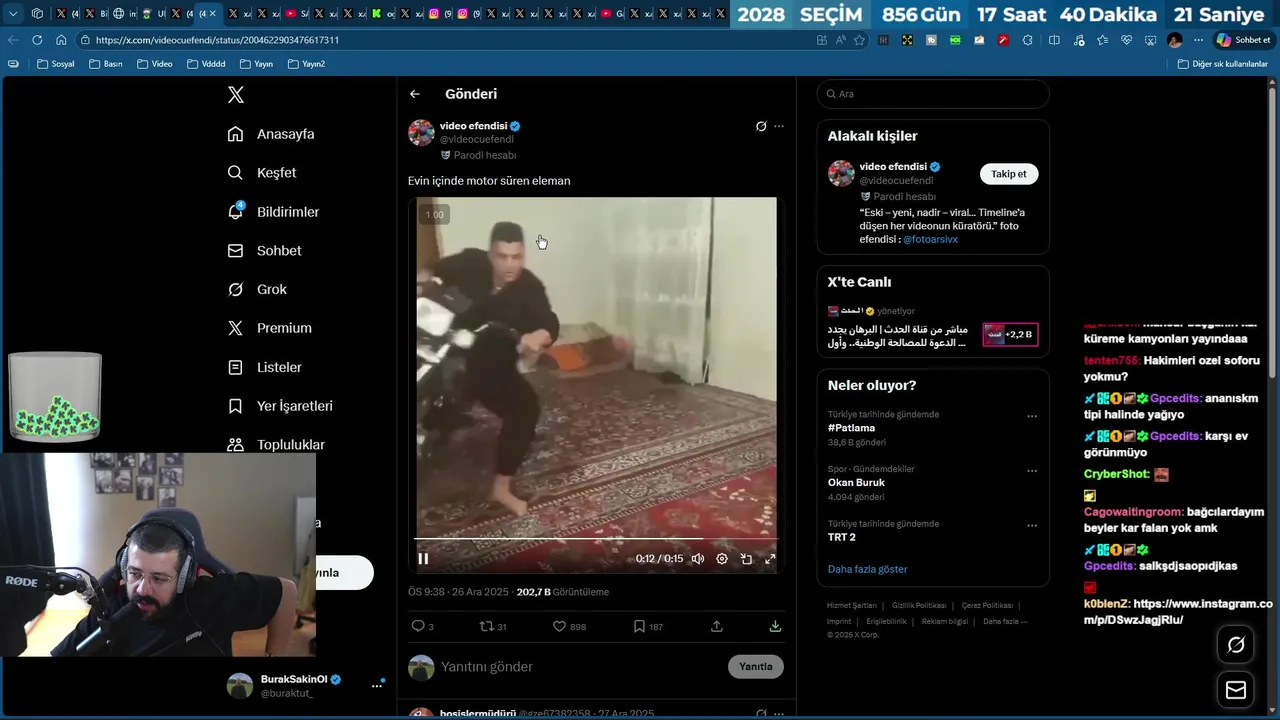Viewport: 1280px width, 720px height.
Task: Download the video via green icon
Action: [775, 627]
